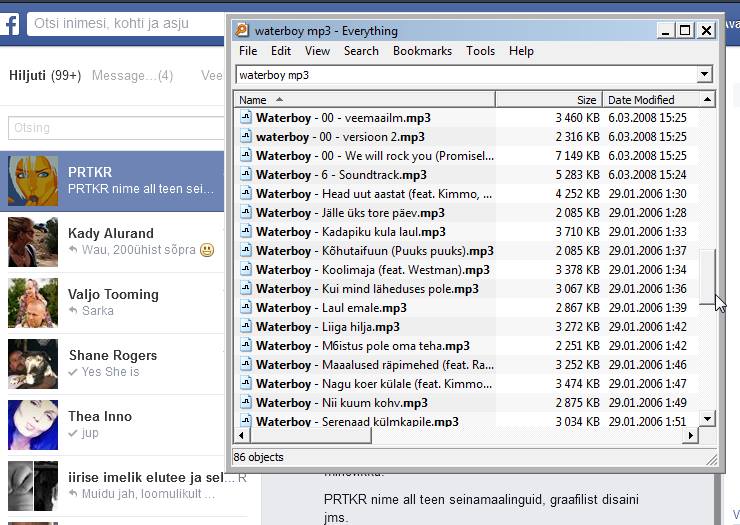
Task: Click size cell 7 149 KB
Action: coord(577,155)
